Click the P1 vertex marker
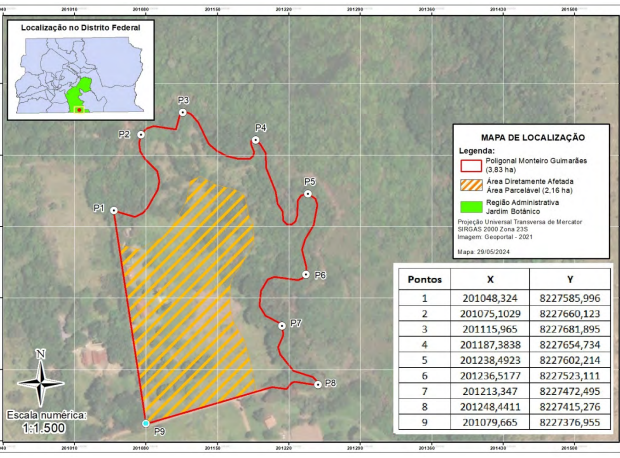Image resolution: width=620 pixels, height=458 pixels. pos(115,210)
